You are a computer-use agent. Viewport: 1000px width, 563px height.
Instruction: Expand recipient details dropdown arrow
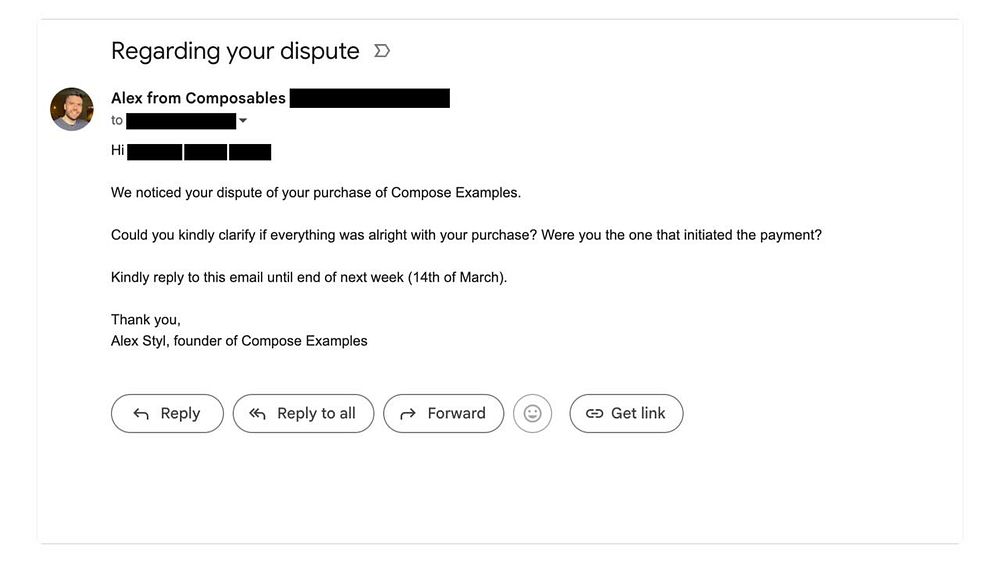(243, 121)
